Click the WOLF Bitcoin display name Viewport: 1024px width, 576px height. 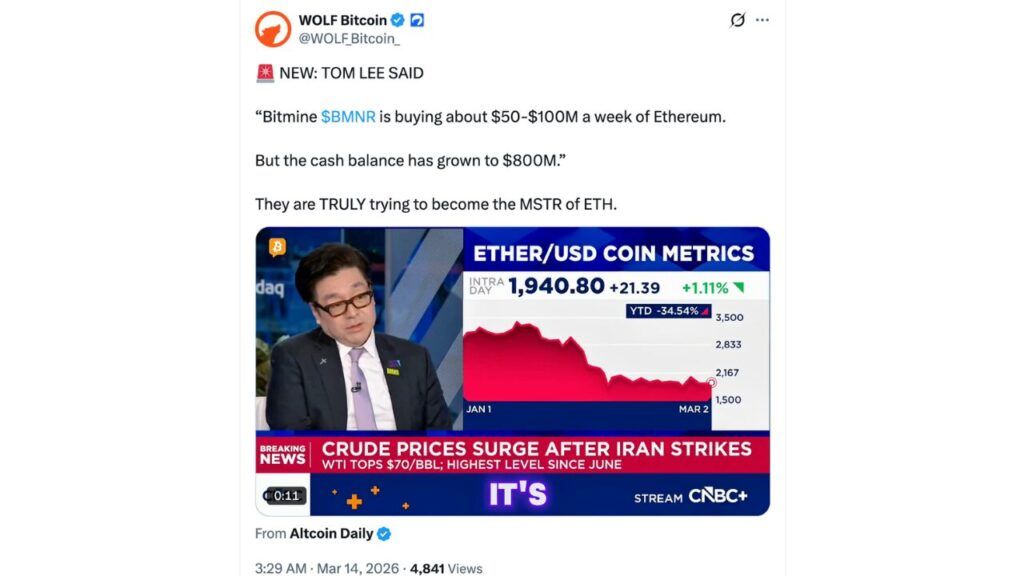coord(342,20)
